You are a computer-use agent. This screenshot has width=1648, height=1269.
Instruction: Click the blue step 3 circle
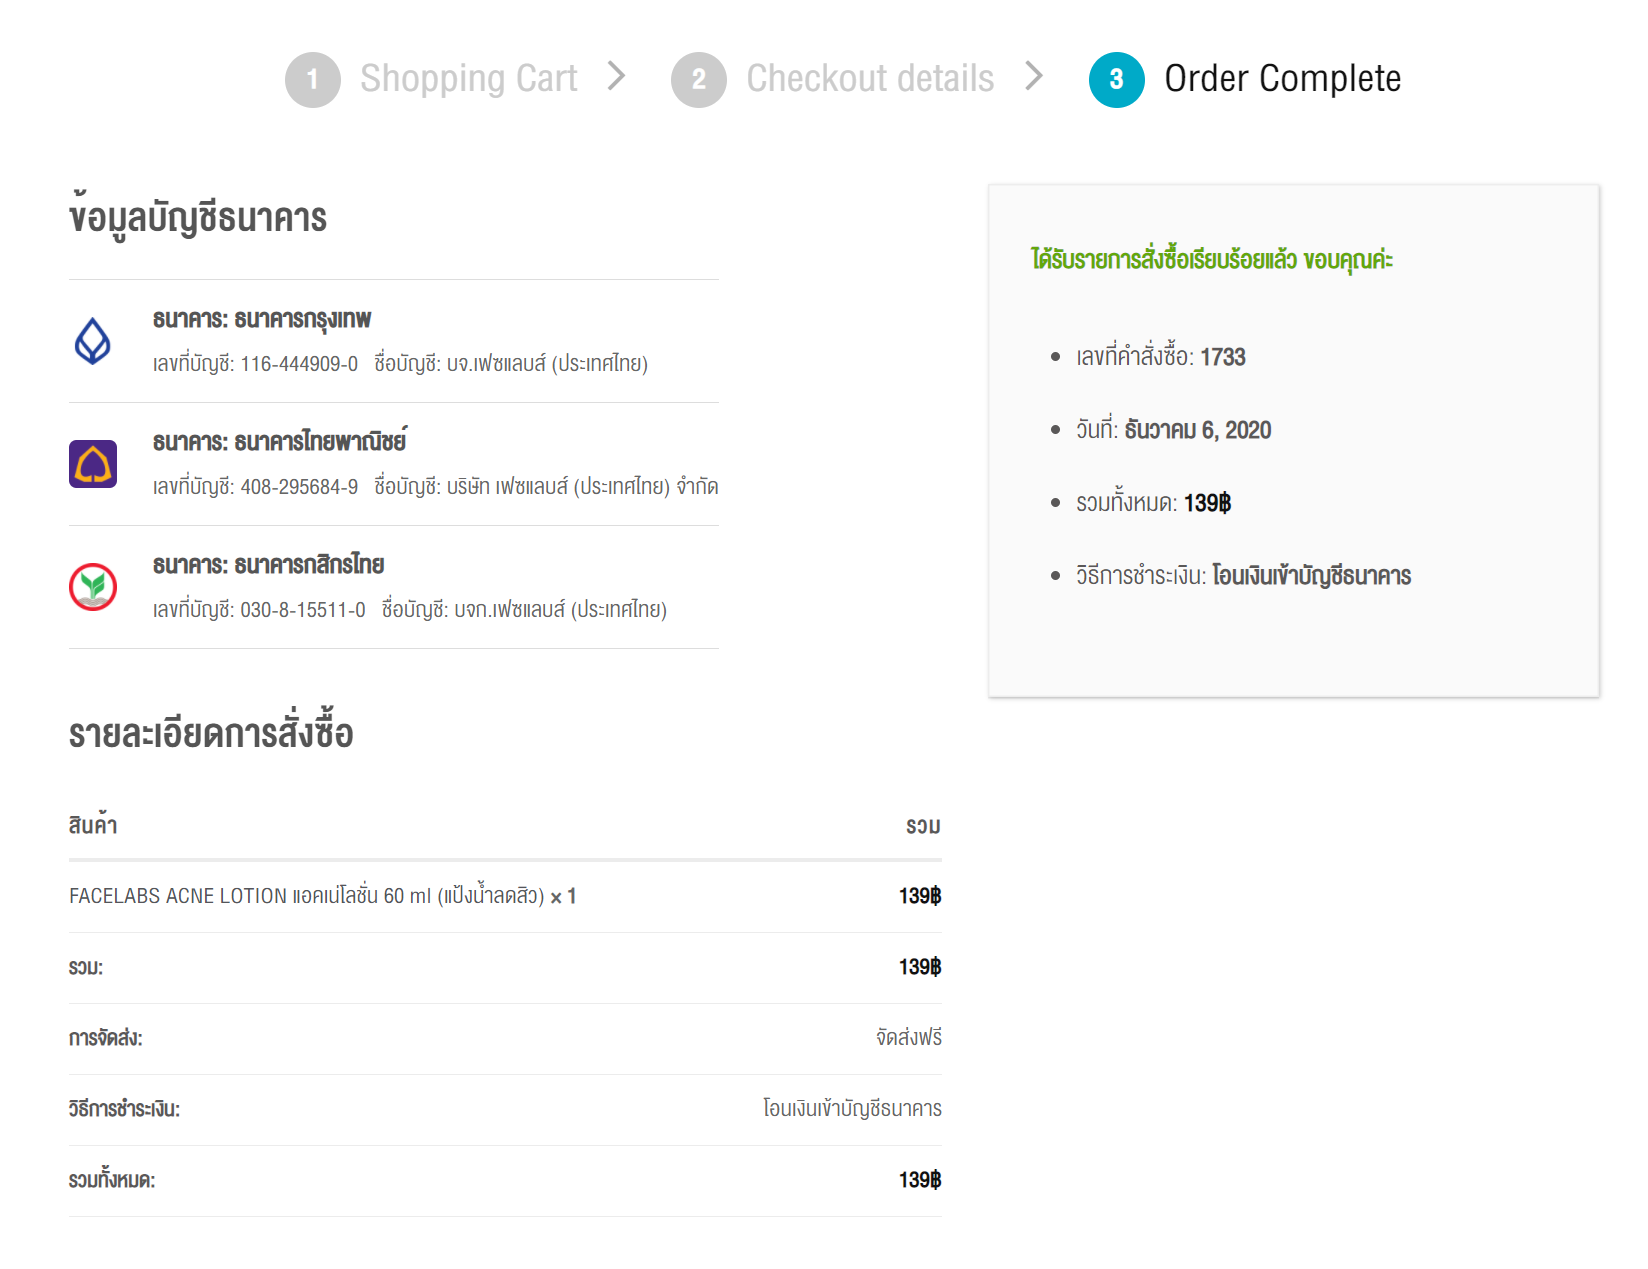click(x=1116, y=79)
